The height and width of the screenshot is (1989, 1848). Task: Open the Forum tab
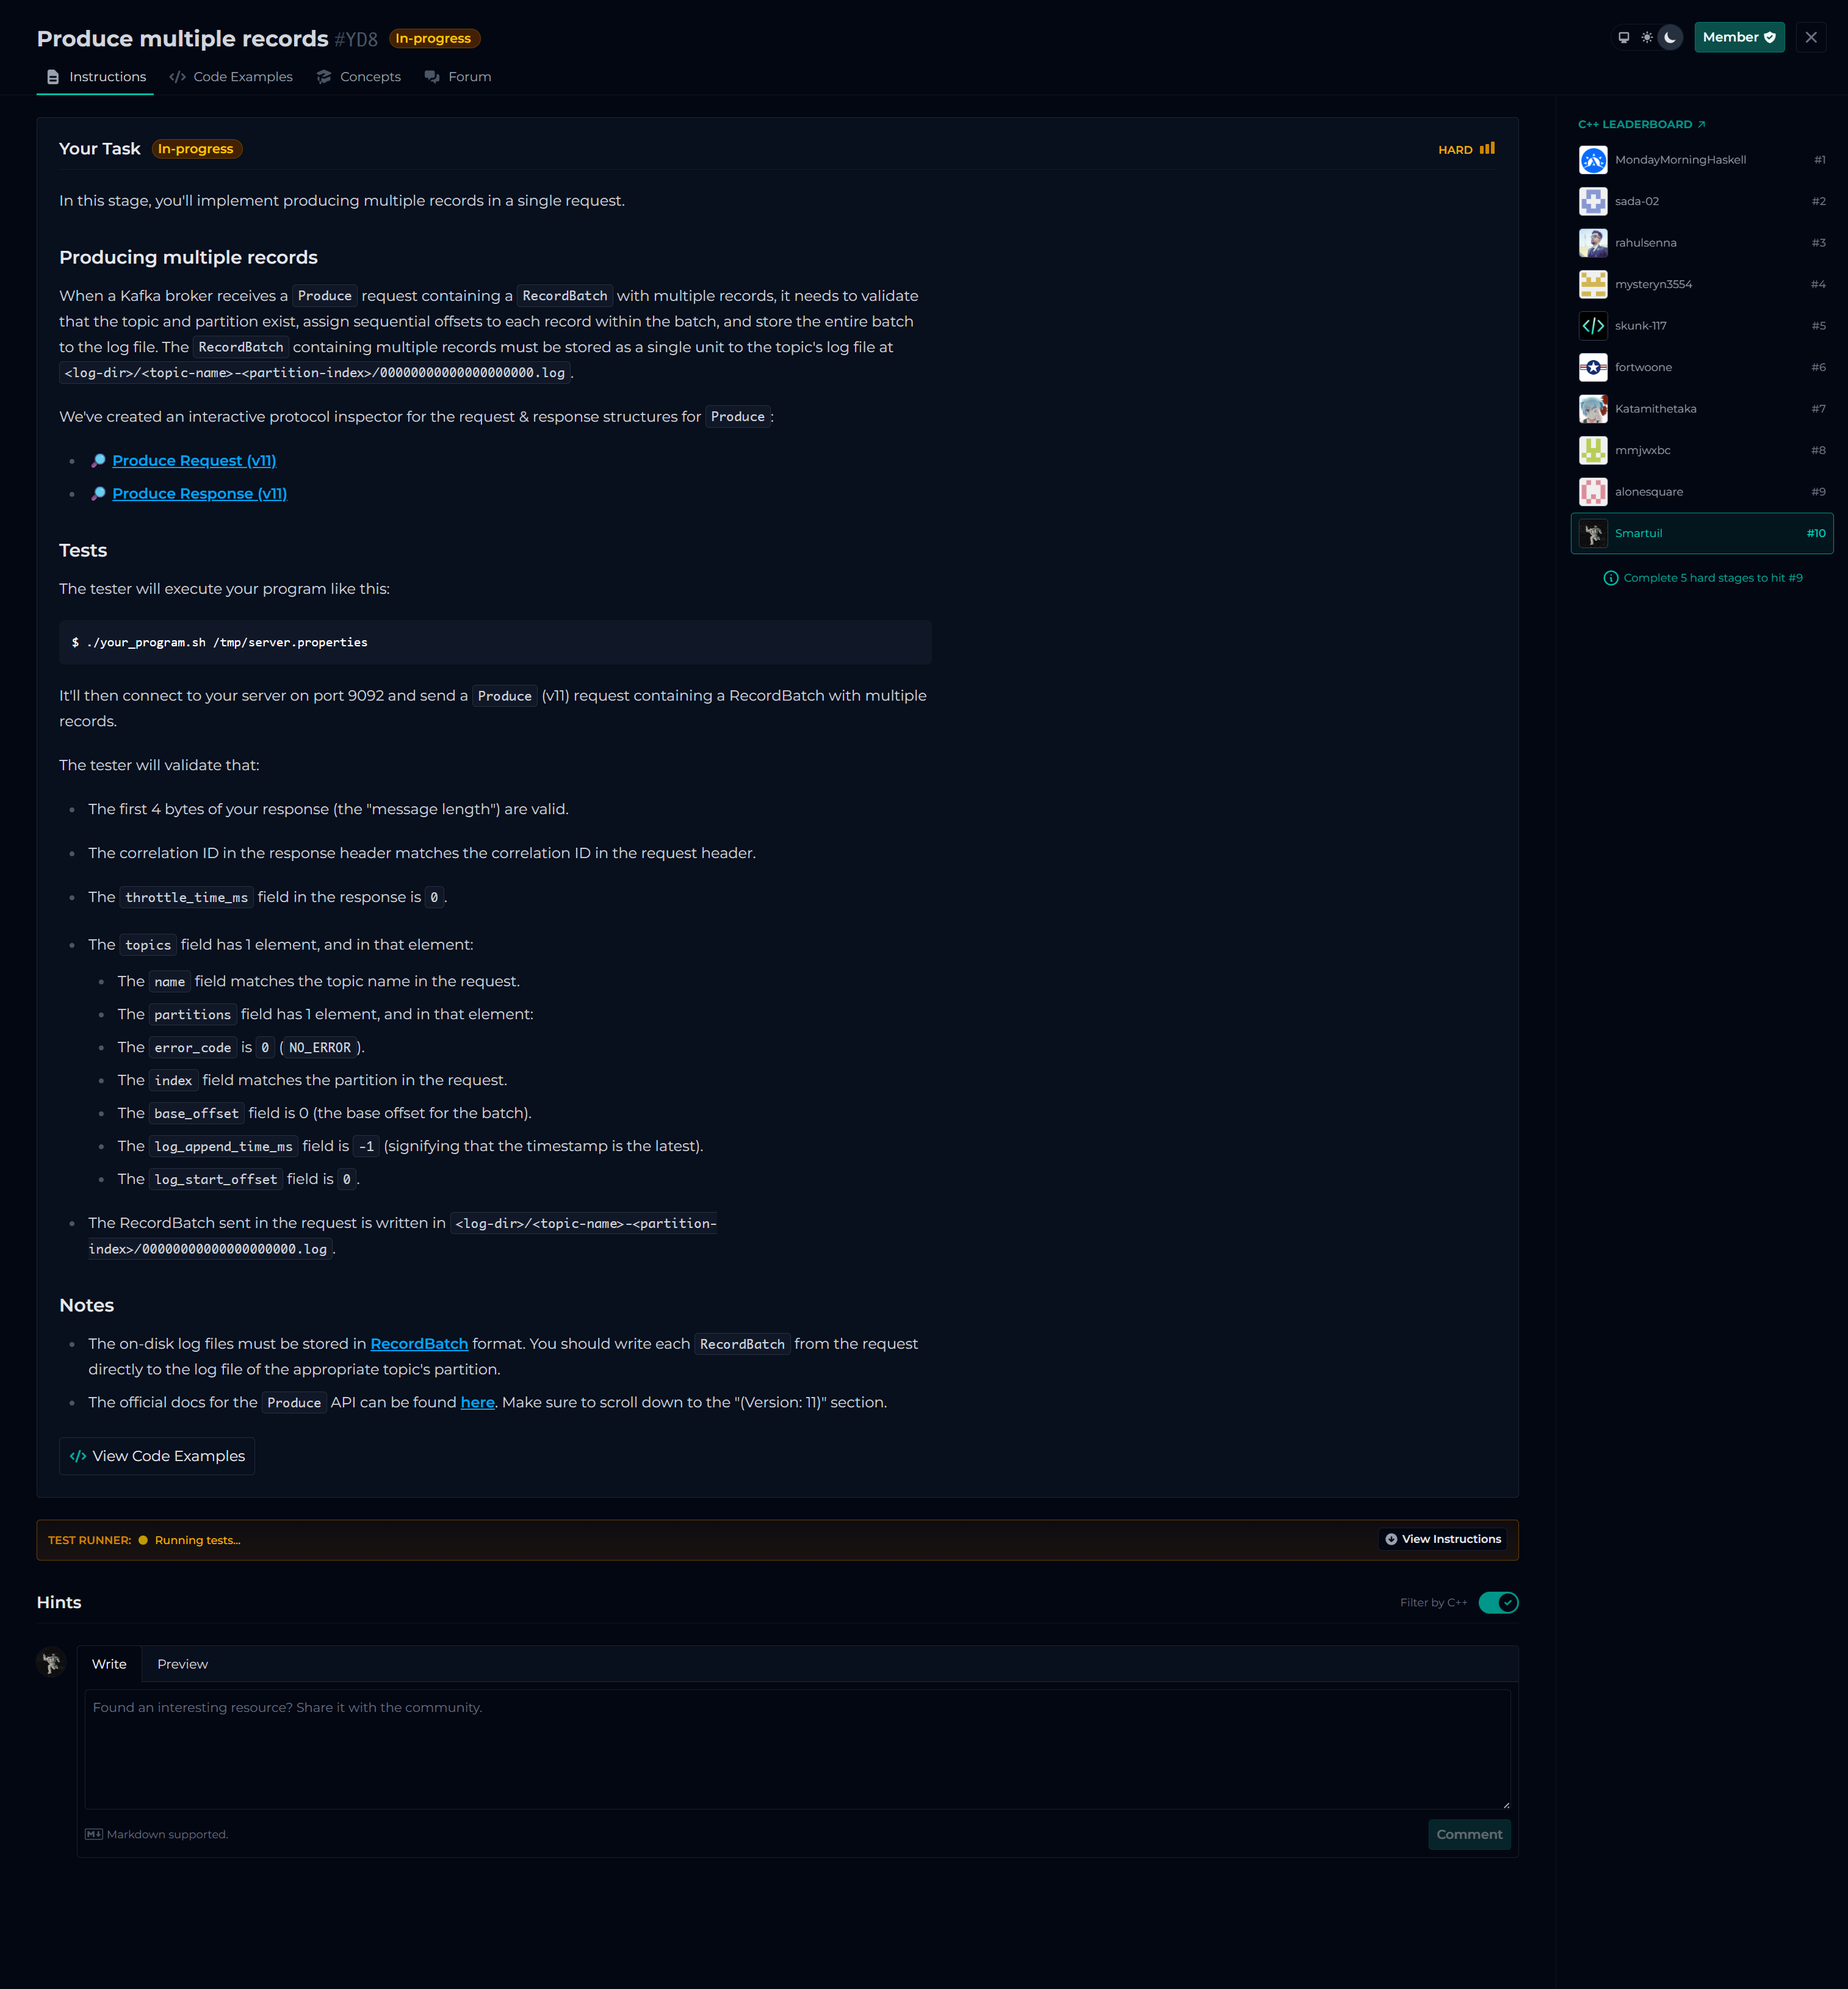pos(458,77)
